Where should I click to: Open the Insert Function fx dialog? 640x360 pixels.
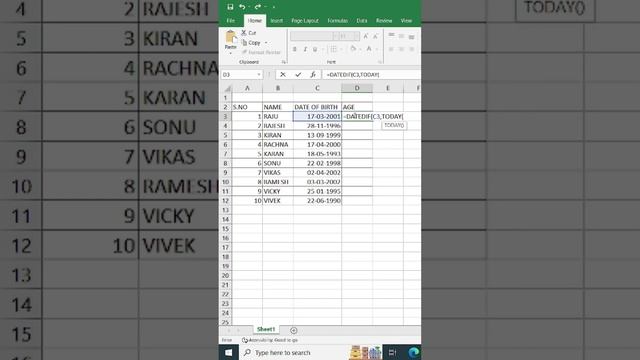313,75
